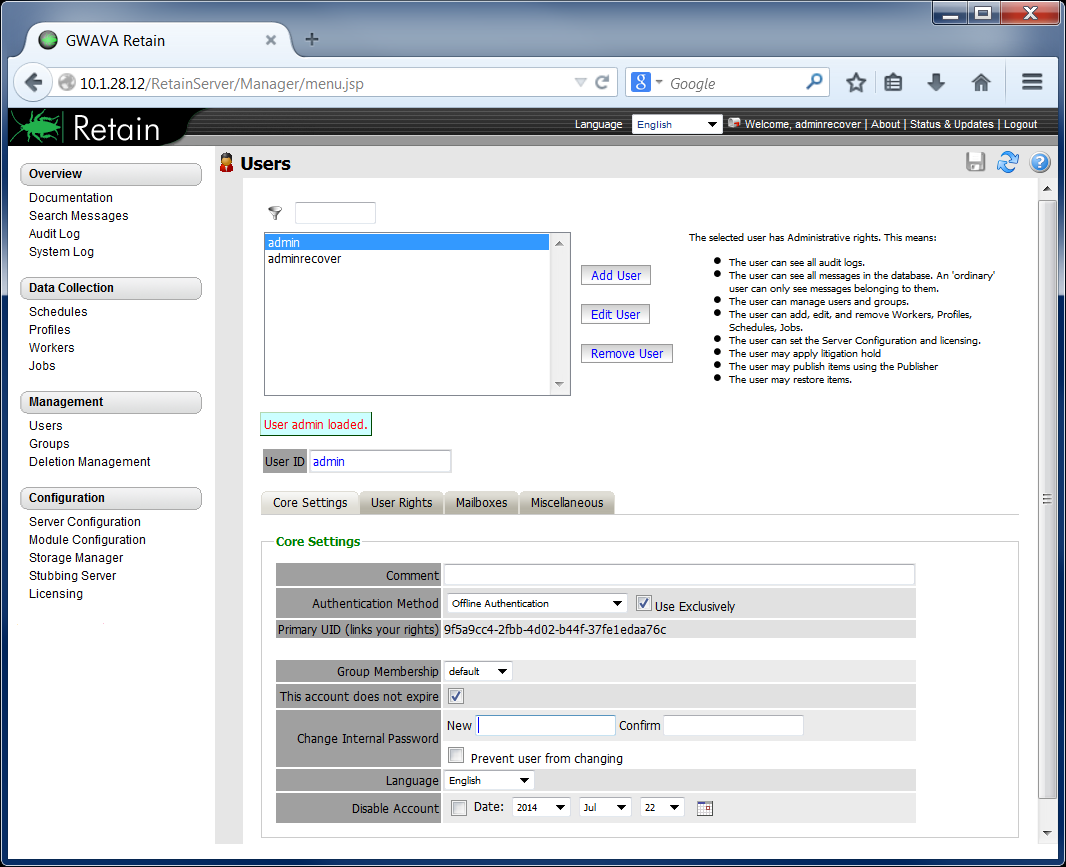Go back with the browser back arrow
1066x867 pixels.
click(33, 82)
